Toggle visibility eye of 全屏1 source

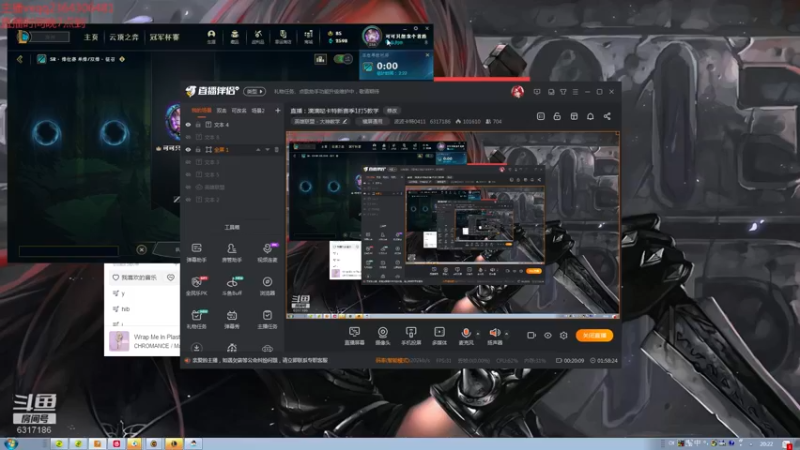pyautogui.click(x=188, y=149)
